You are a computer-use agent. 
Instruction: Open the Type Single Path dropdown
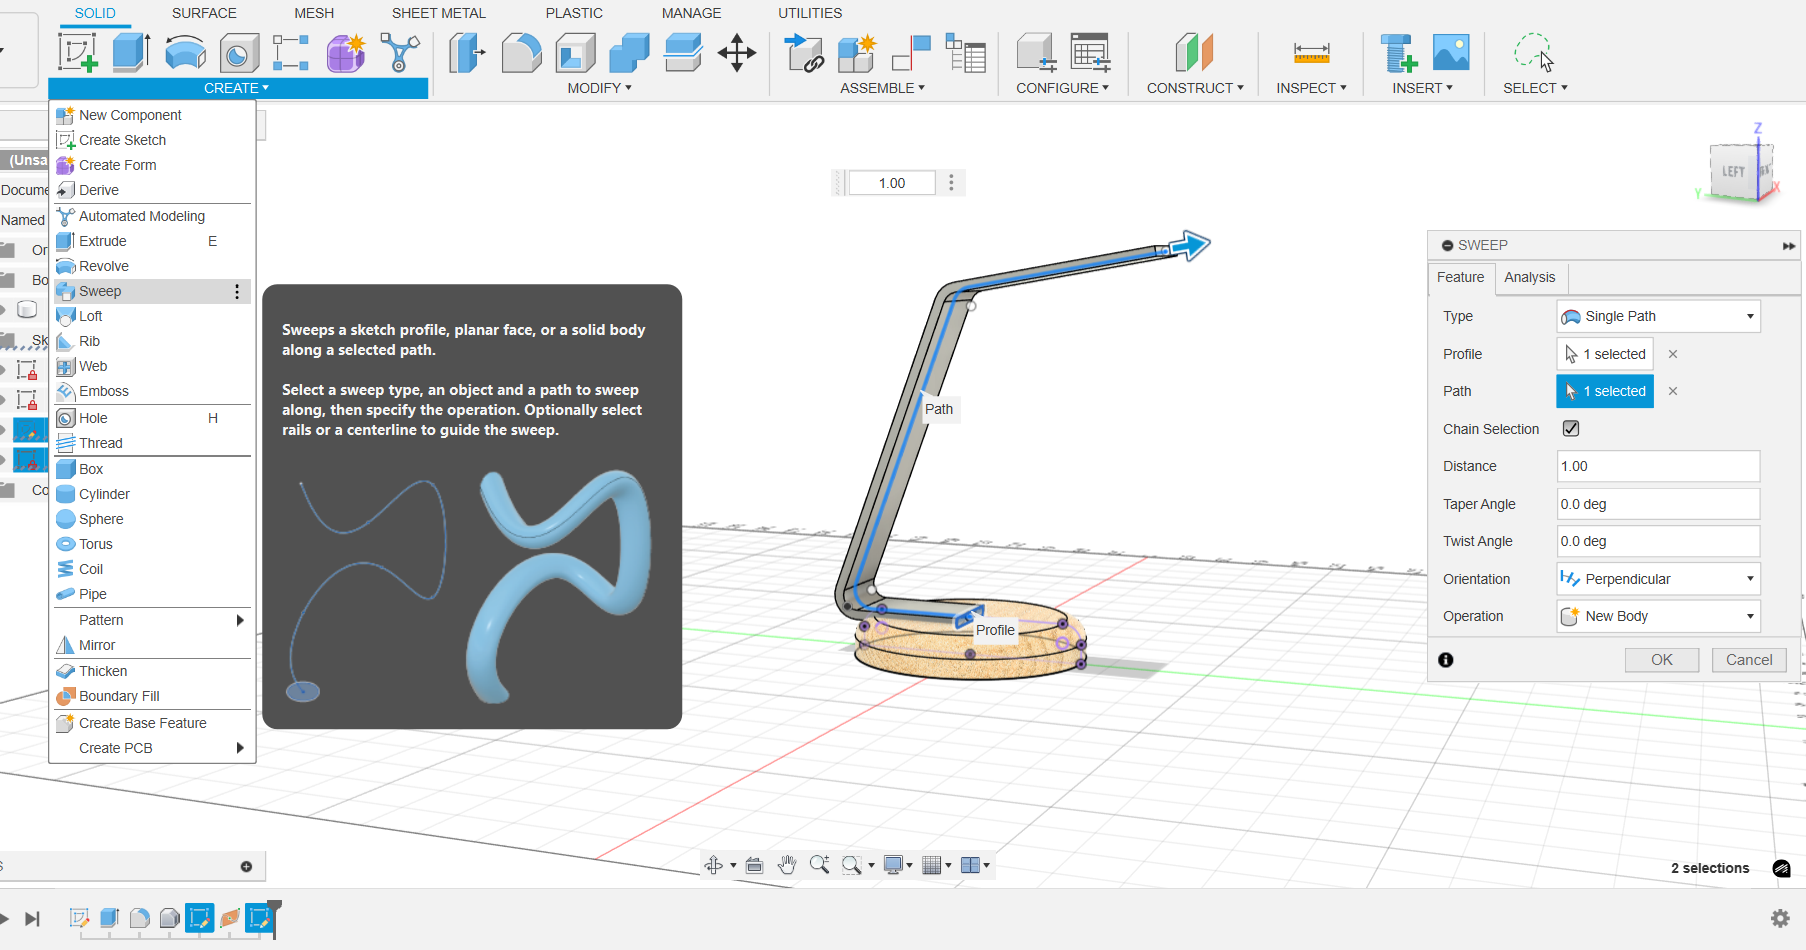point(1658,316)
